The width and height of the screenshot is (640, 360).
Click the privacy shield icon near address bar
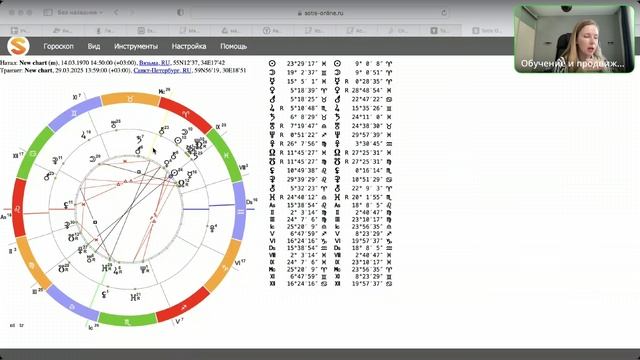(x=180, y=13)
